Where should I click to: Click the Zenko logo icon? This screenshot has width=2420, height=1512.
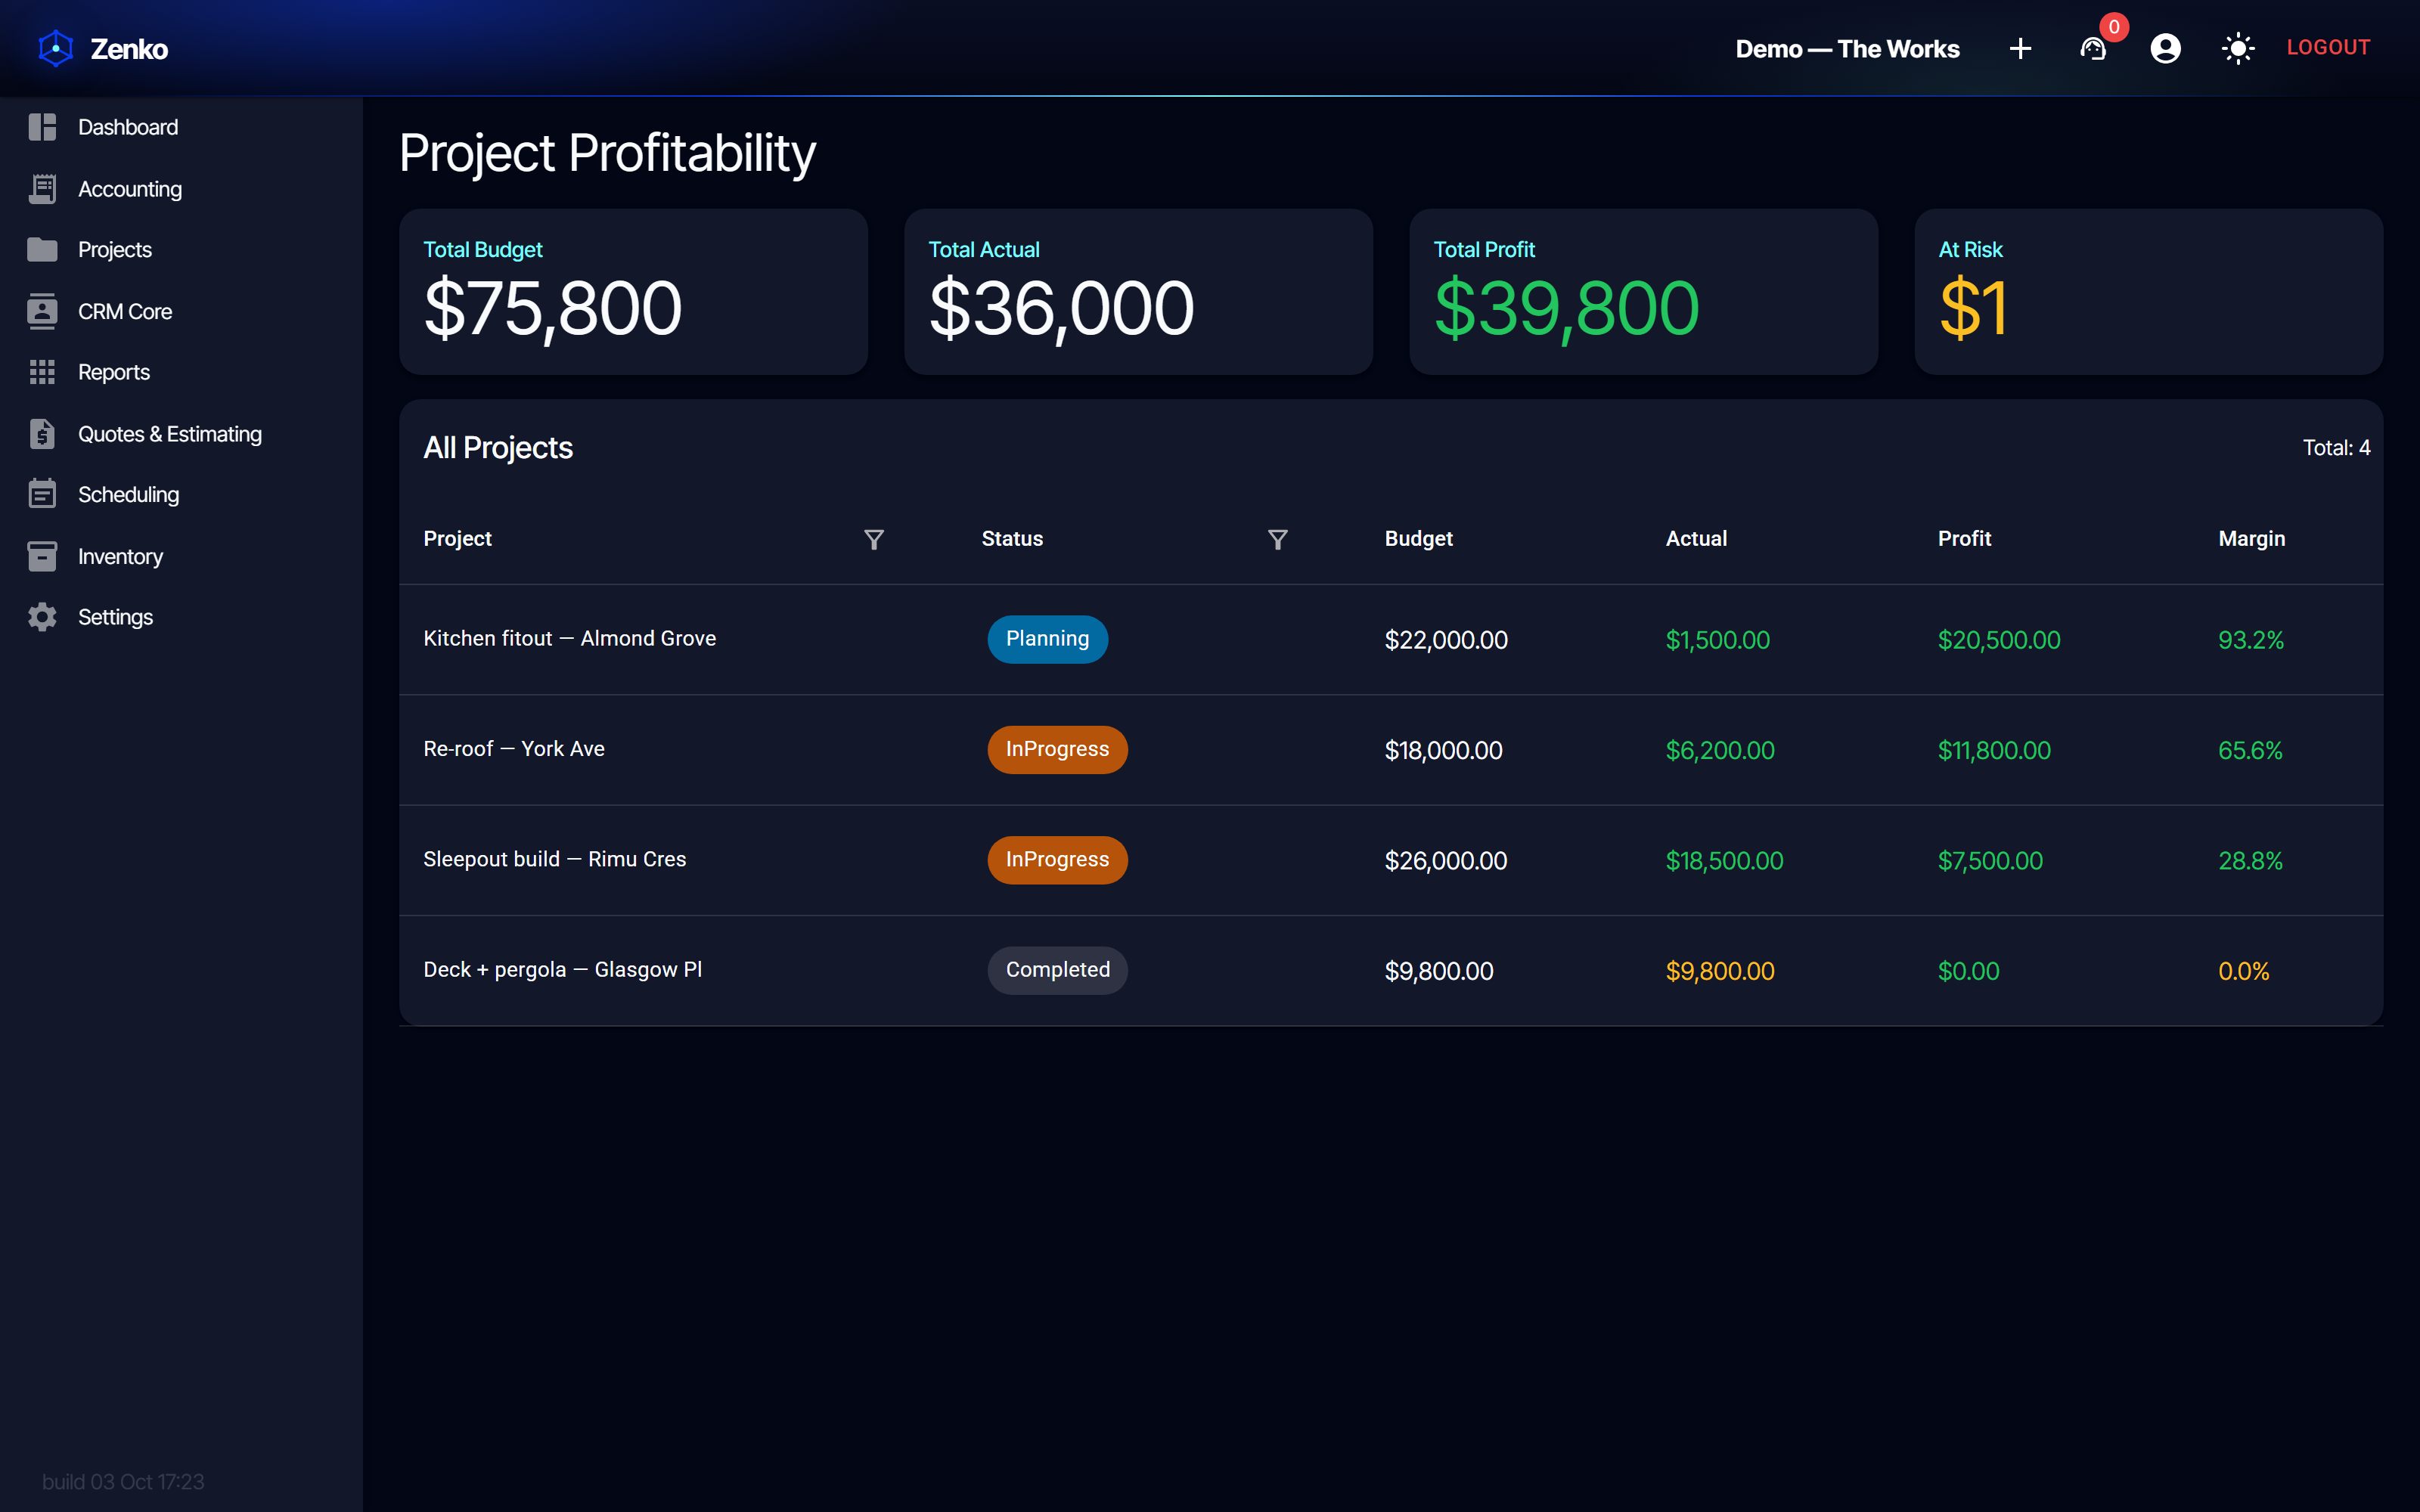tap(56, 48)
